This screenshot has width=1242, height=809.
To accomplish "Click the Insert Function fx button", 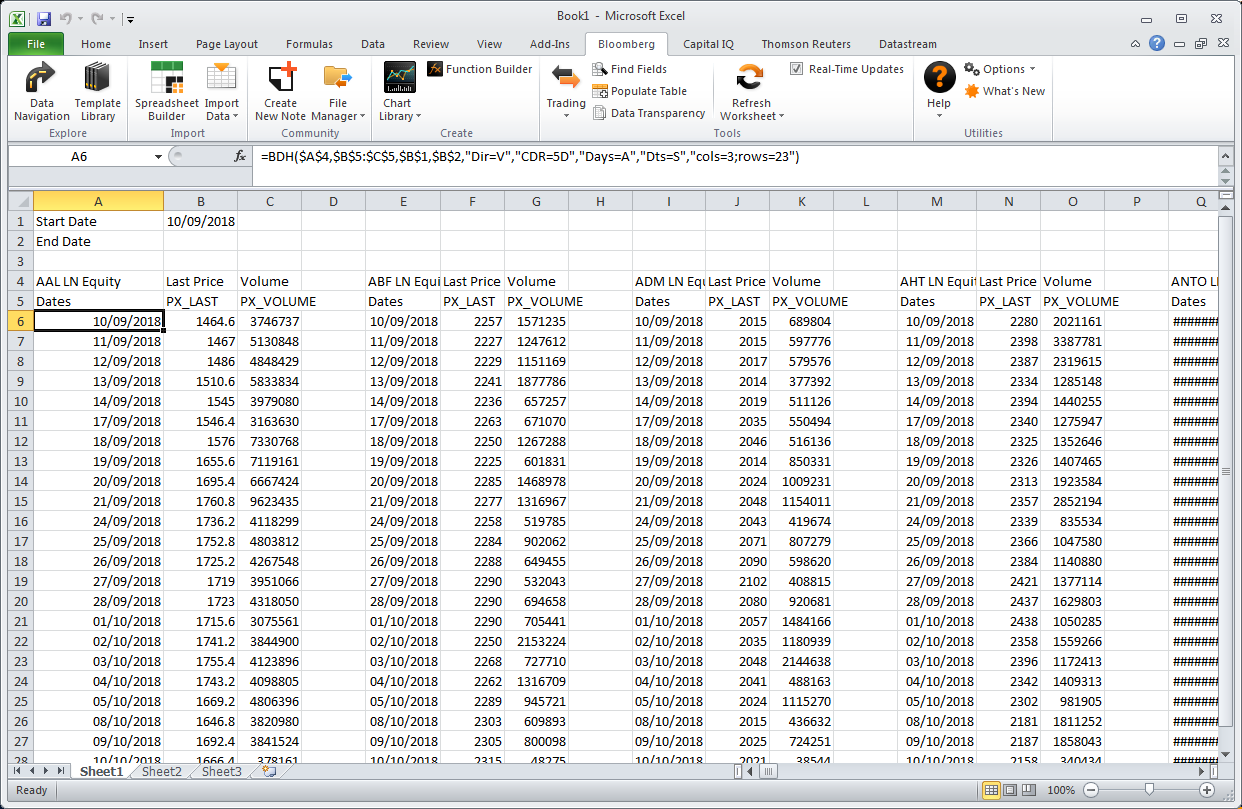I will coord(240,157).
